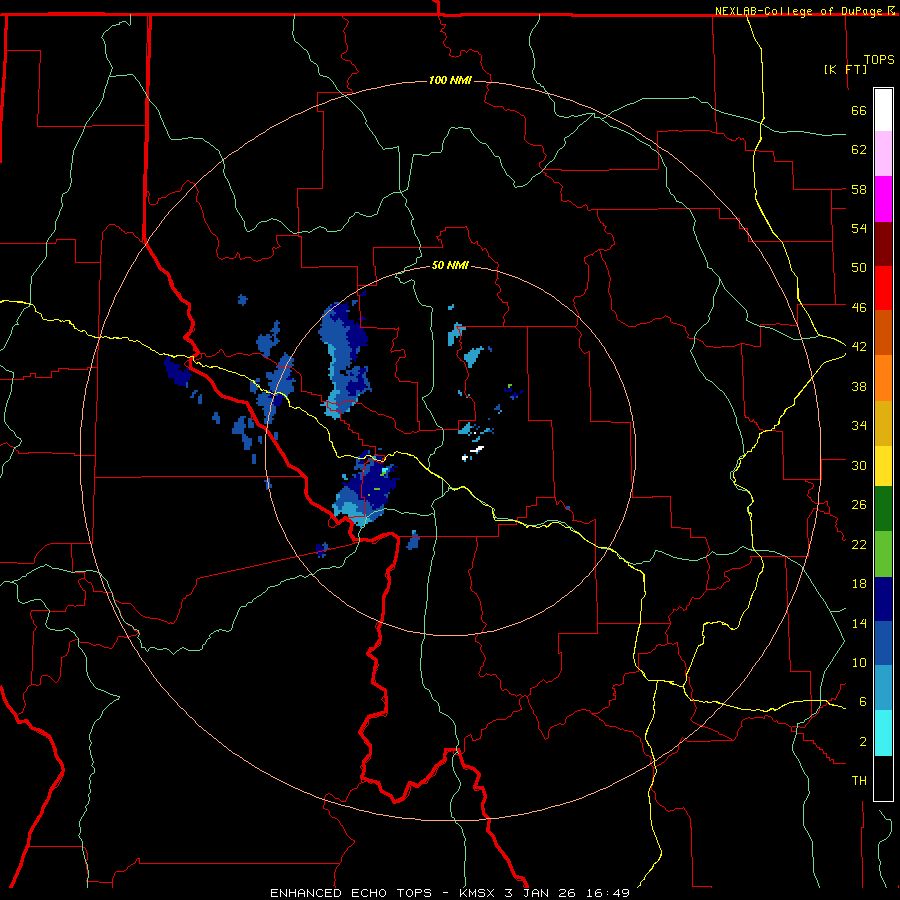Click the Enhanced Echo Tops KMSX caption
The height and width of the screenshot is (900, 900).
(450, 893)
